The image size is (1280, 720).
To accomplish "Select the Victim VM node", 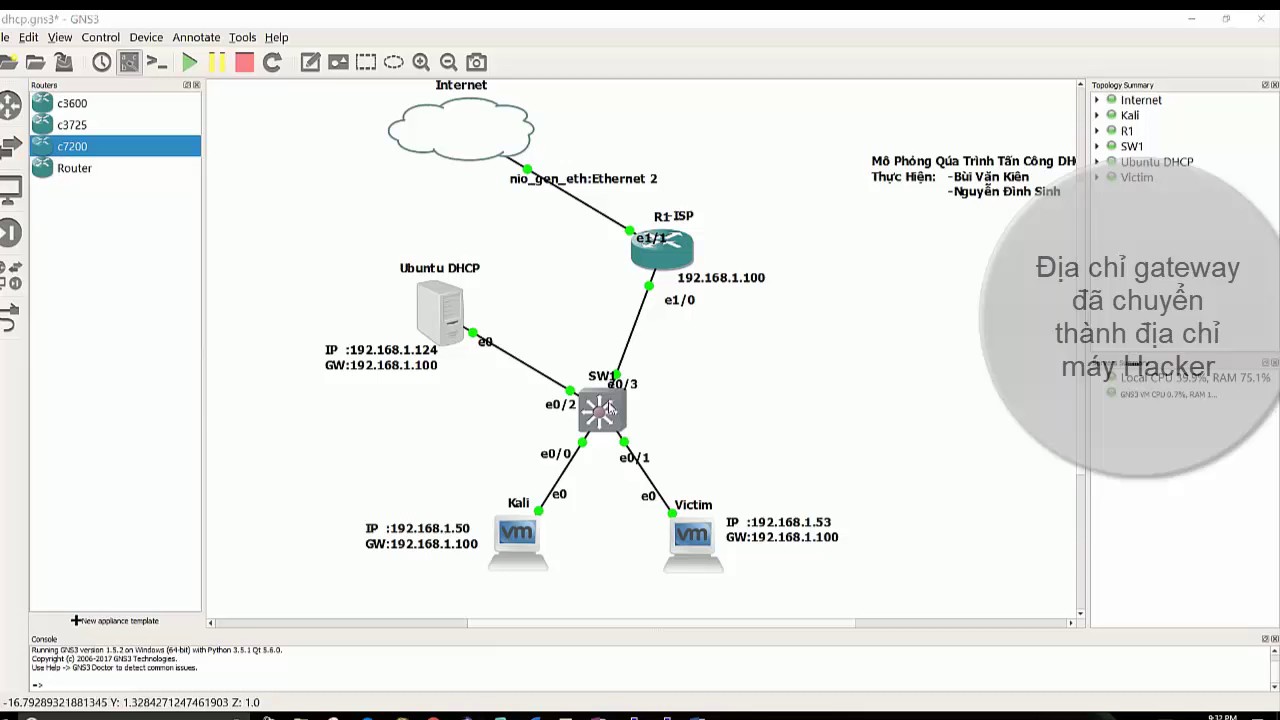I will pyautogui.click(x=693, y=545).
